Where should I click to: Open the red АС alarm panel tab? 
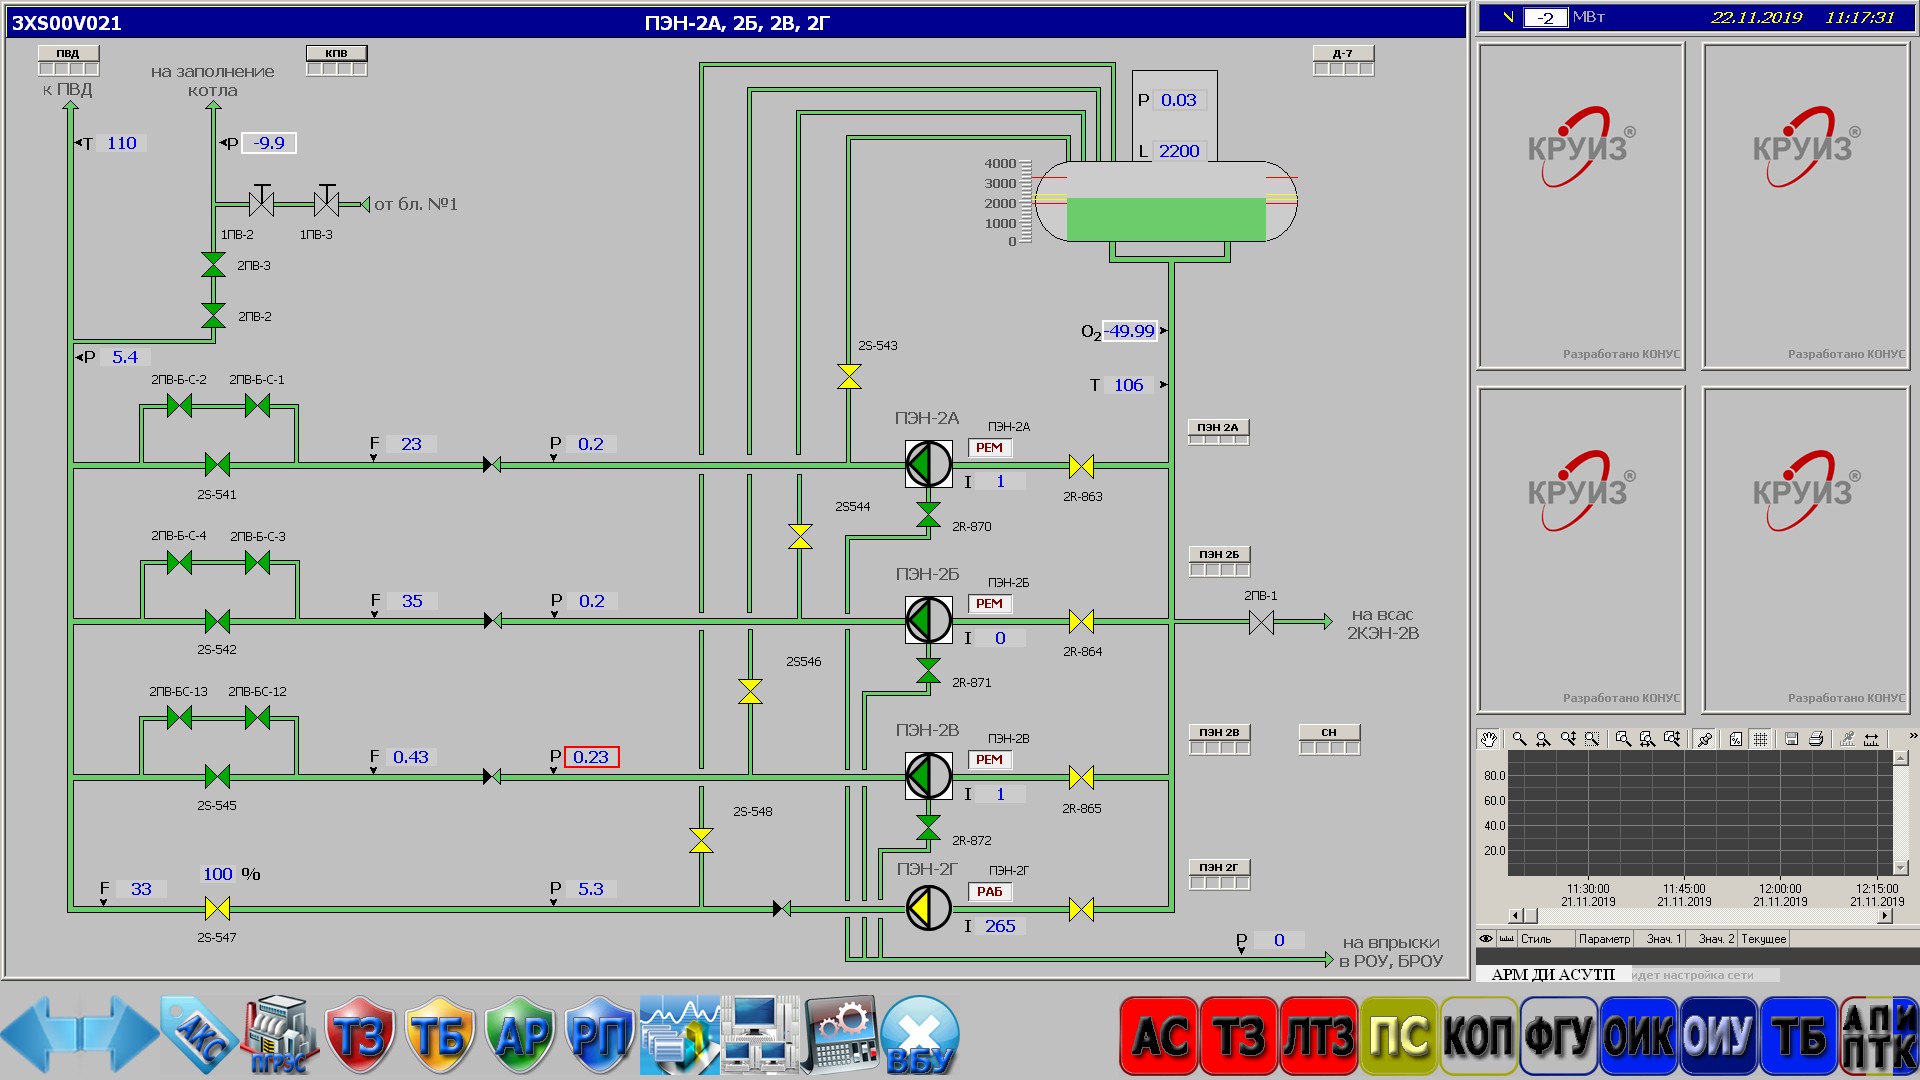(1158, 1036)
